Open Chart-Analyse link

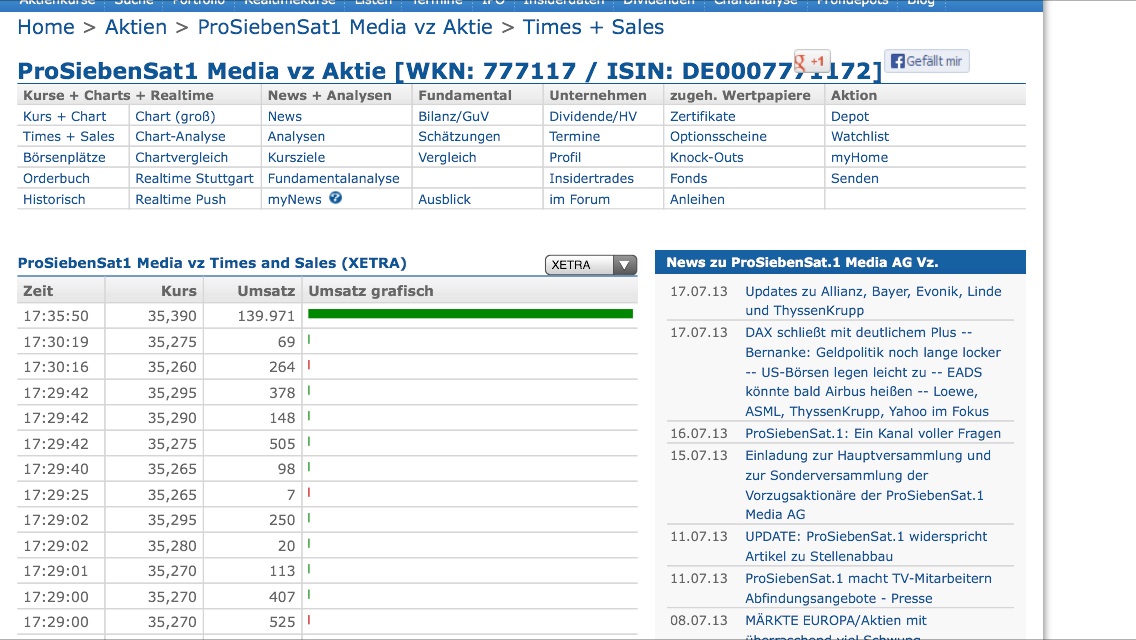pyautogui.click(x=180, y=136)
